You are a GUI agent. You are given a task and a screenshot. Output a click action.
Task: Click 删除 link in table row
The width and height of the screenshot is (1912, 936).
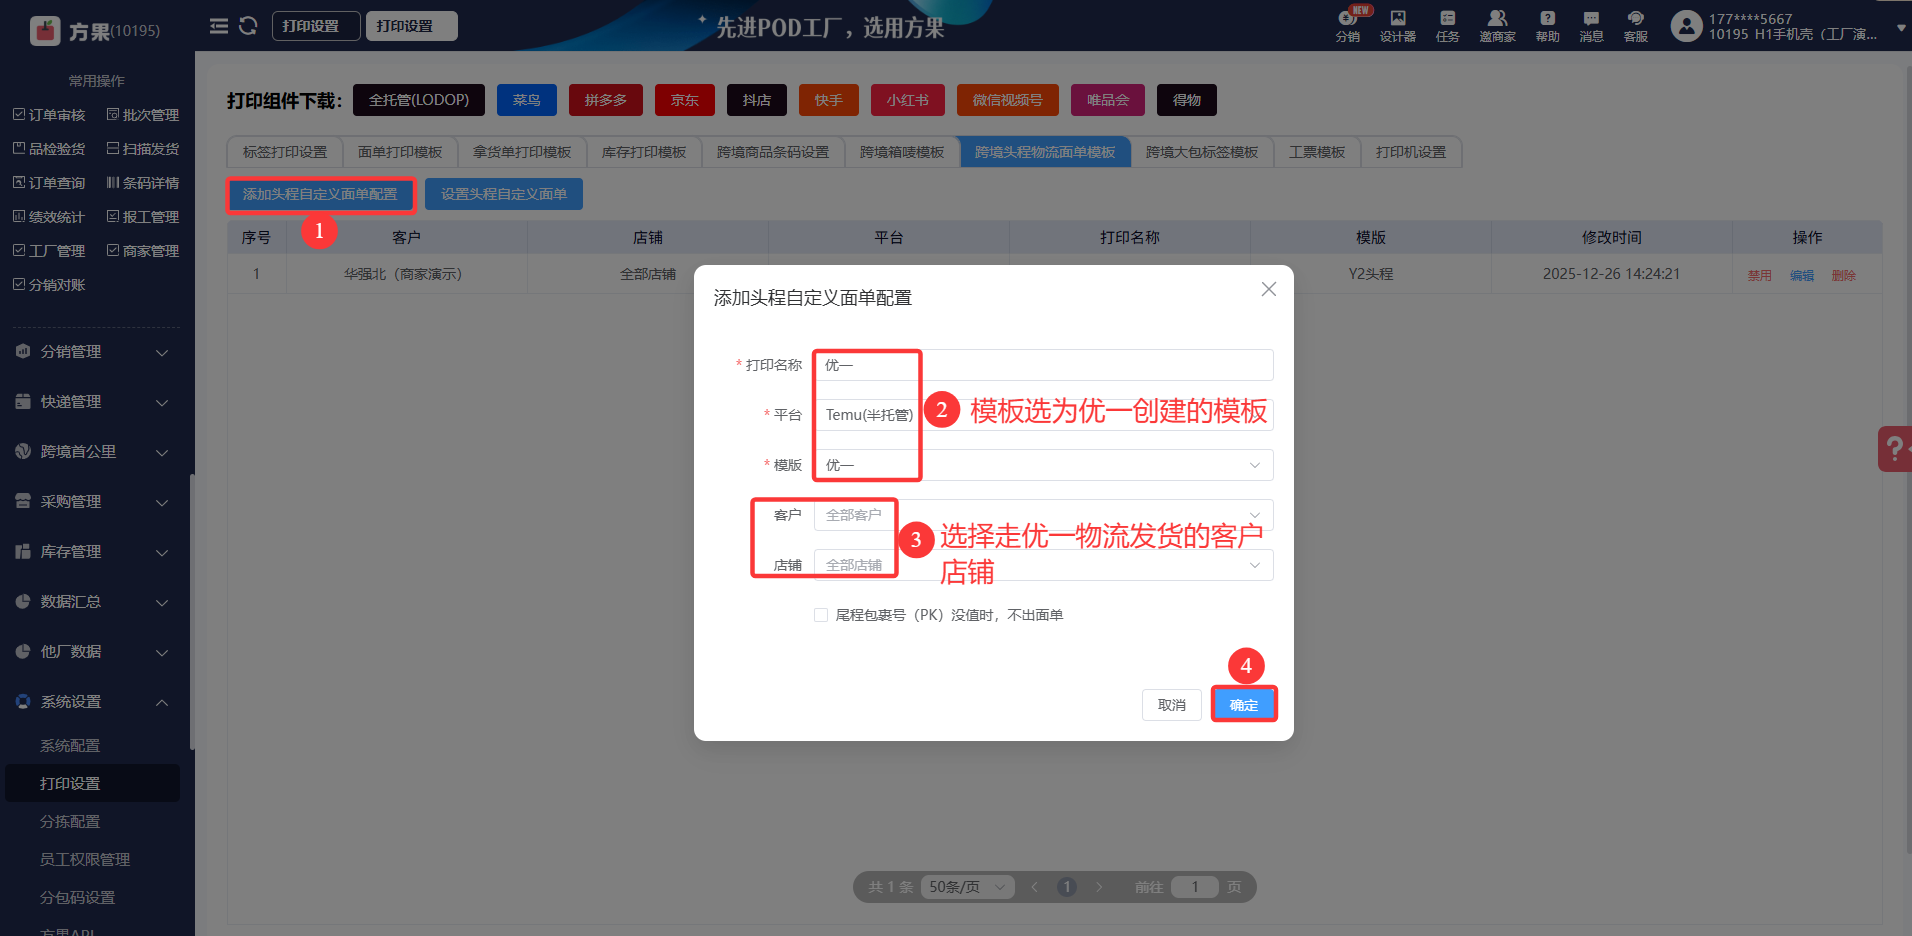(1844, 275)
